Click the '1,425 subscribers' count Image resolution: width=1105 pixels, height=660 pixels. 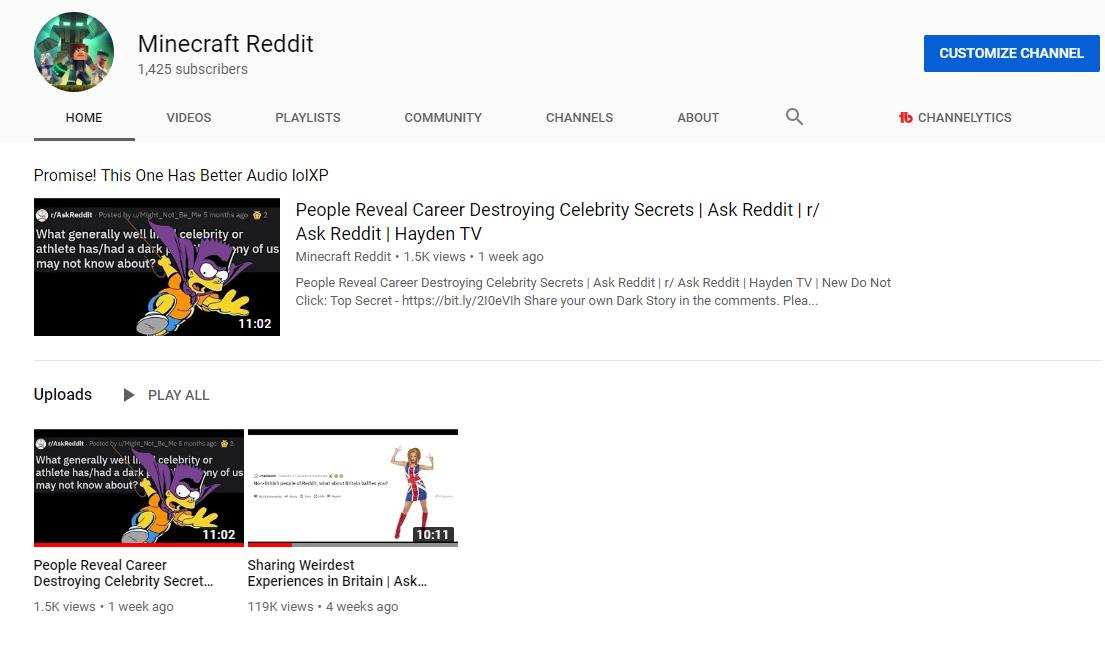(x=192, y=69)
